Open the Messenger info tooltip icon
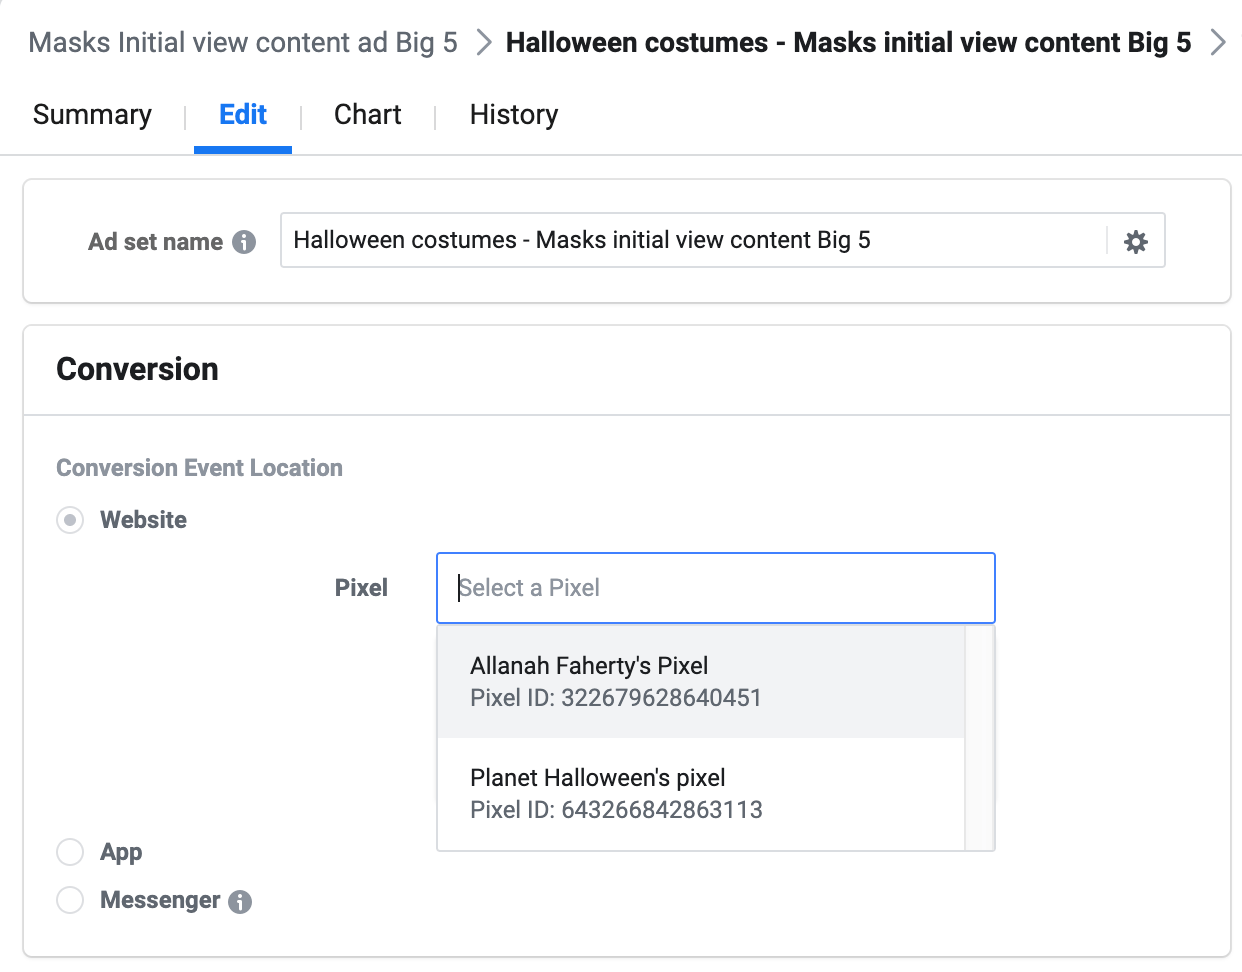Viewport: 1242px width, 972px height. [x=239, y=901]
